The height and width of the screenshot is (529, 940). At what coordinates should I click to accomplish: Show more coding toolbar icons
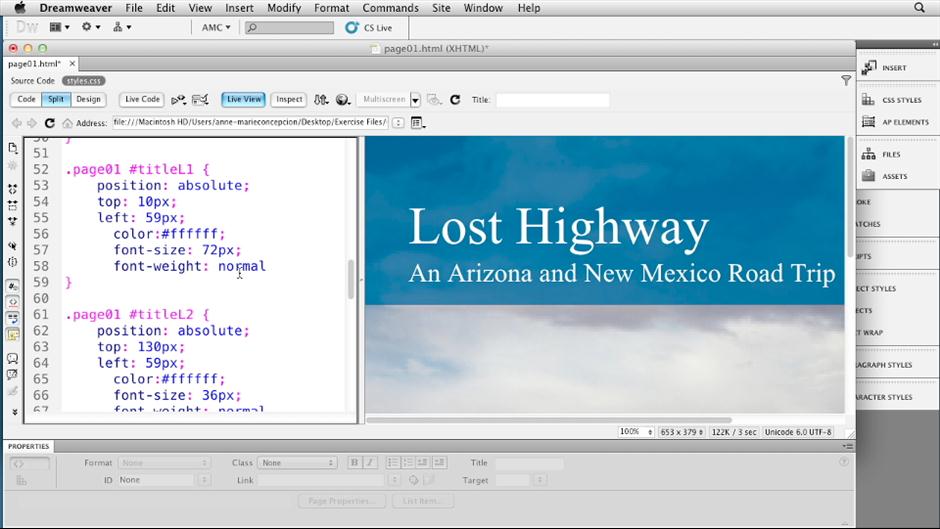click(x=14, y=412)
